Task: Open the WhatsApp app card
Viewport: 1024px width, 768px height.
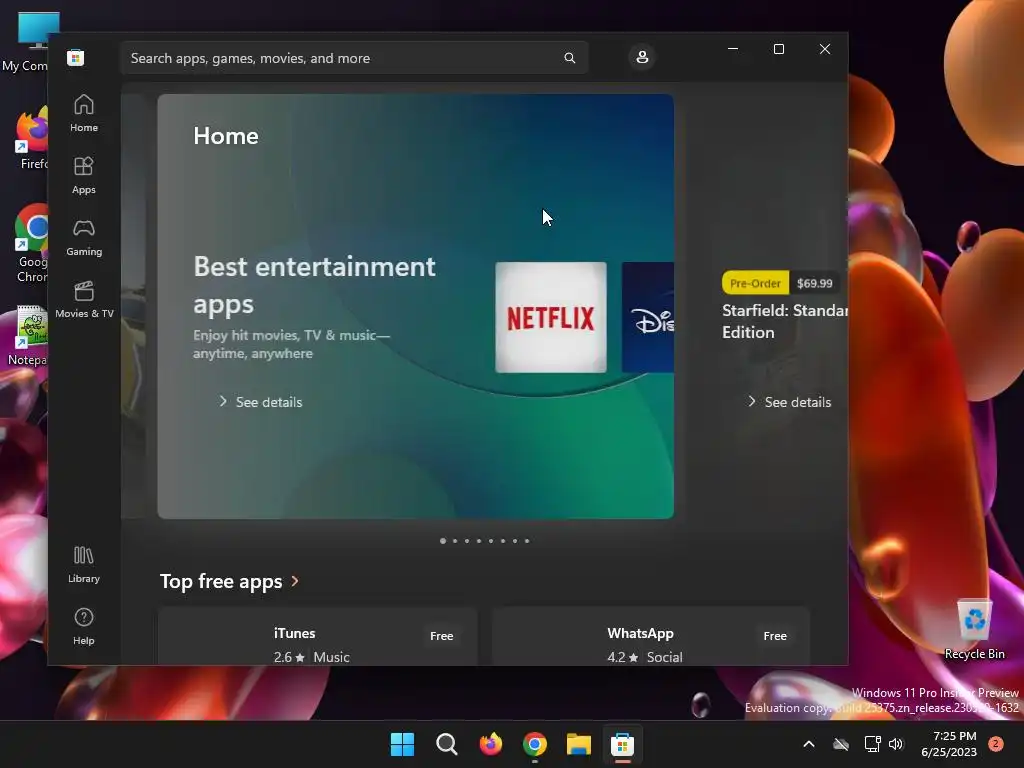Action: tap(651, 637)
